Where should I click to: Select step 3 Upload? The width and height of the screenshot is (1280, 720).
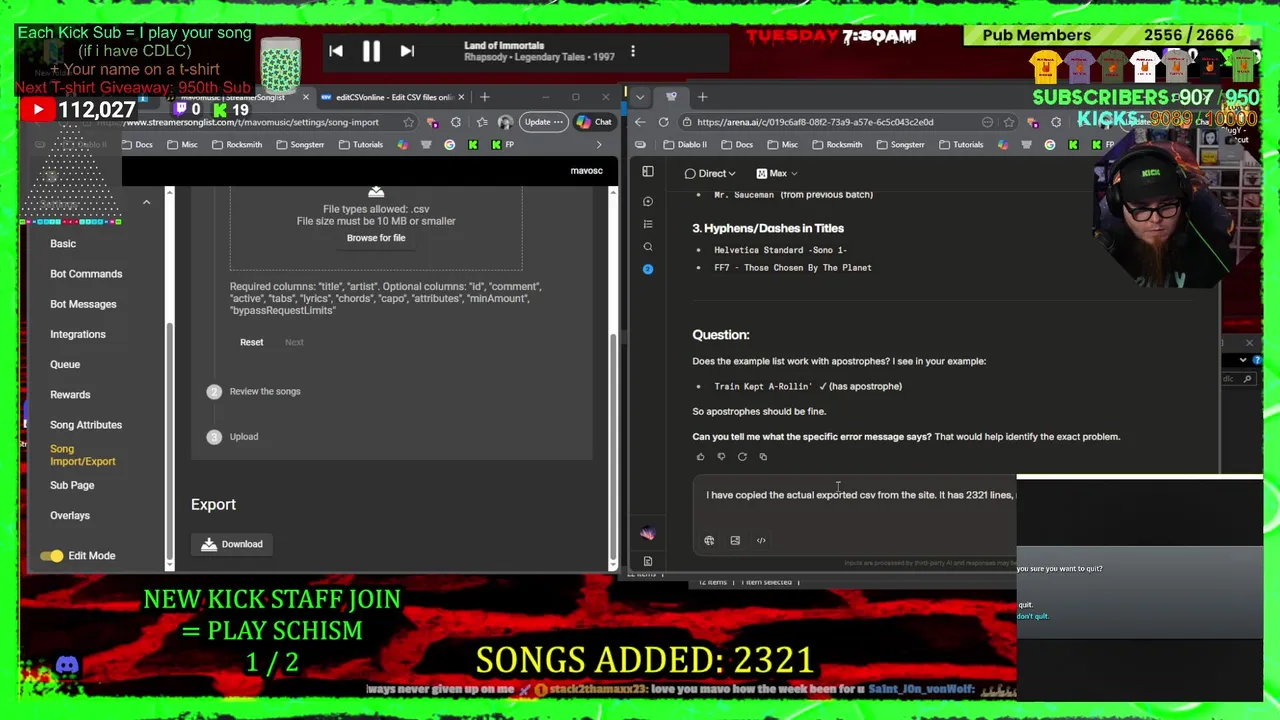pos(233,437)
